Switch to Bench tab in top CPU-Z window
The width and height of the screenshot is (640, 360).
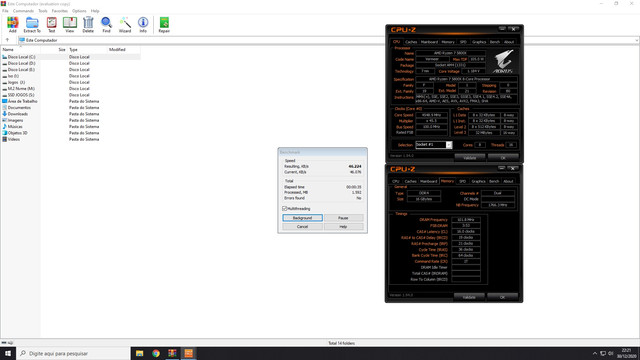[494, 42]
